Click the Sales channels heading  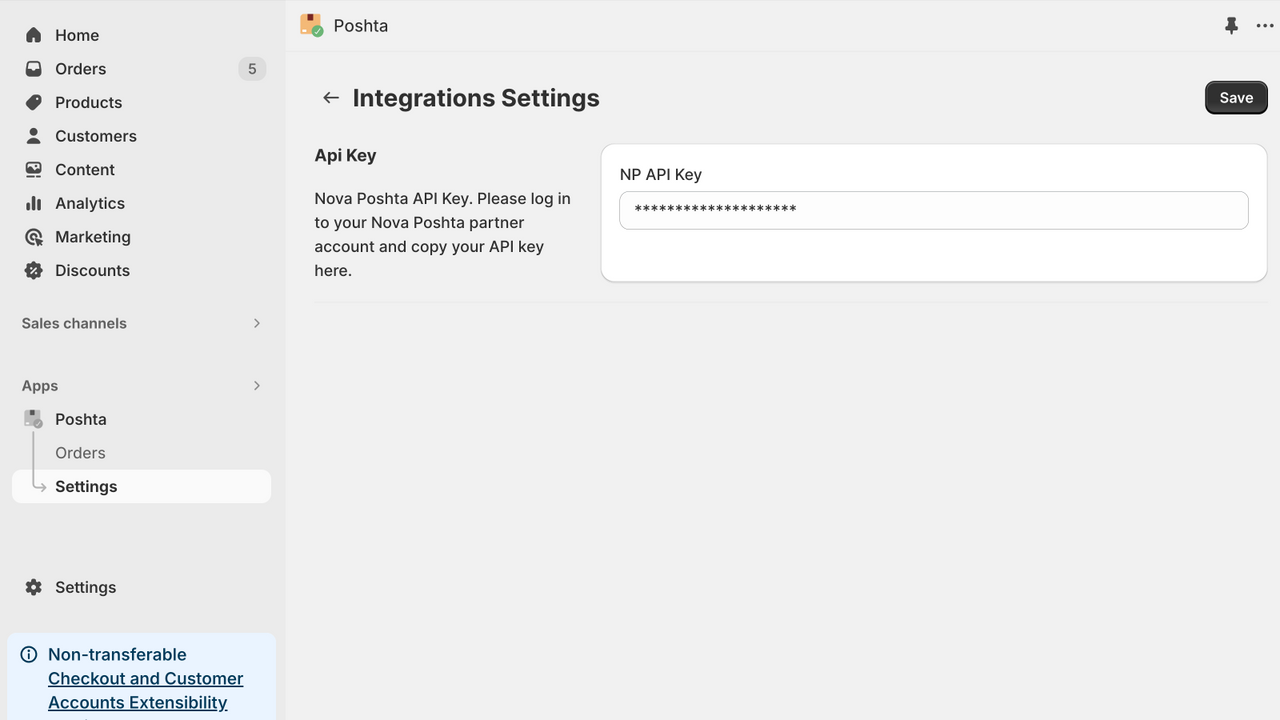click(74, 323)
